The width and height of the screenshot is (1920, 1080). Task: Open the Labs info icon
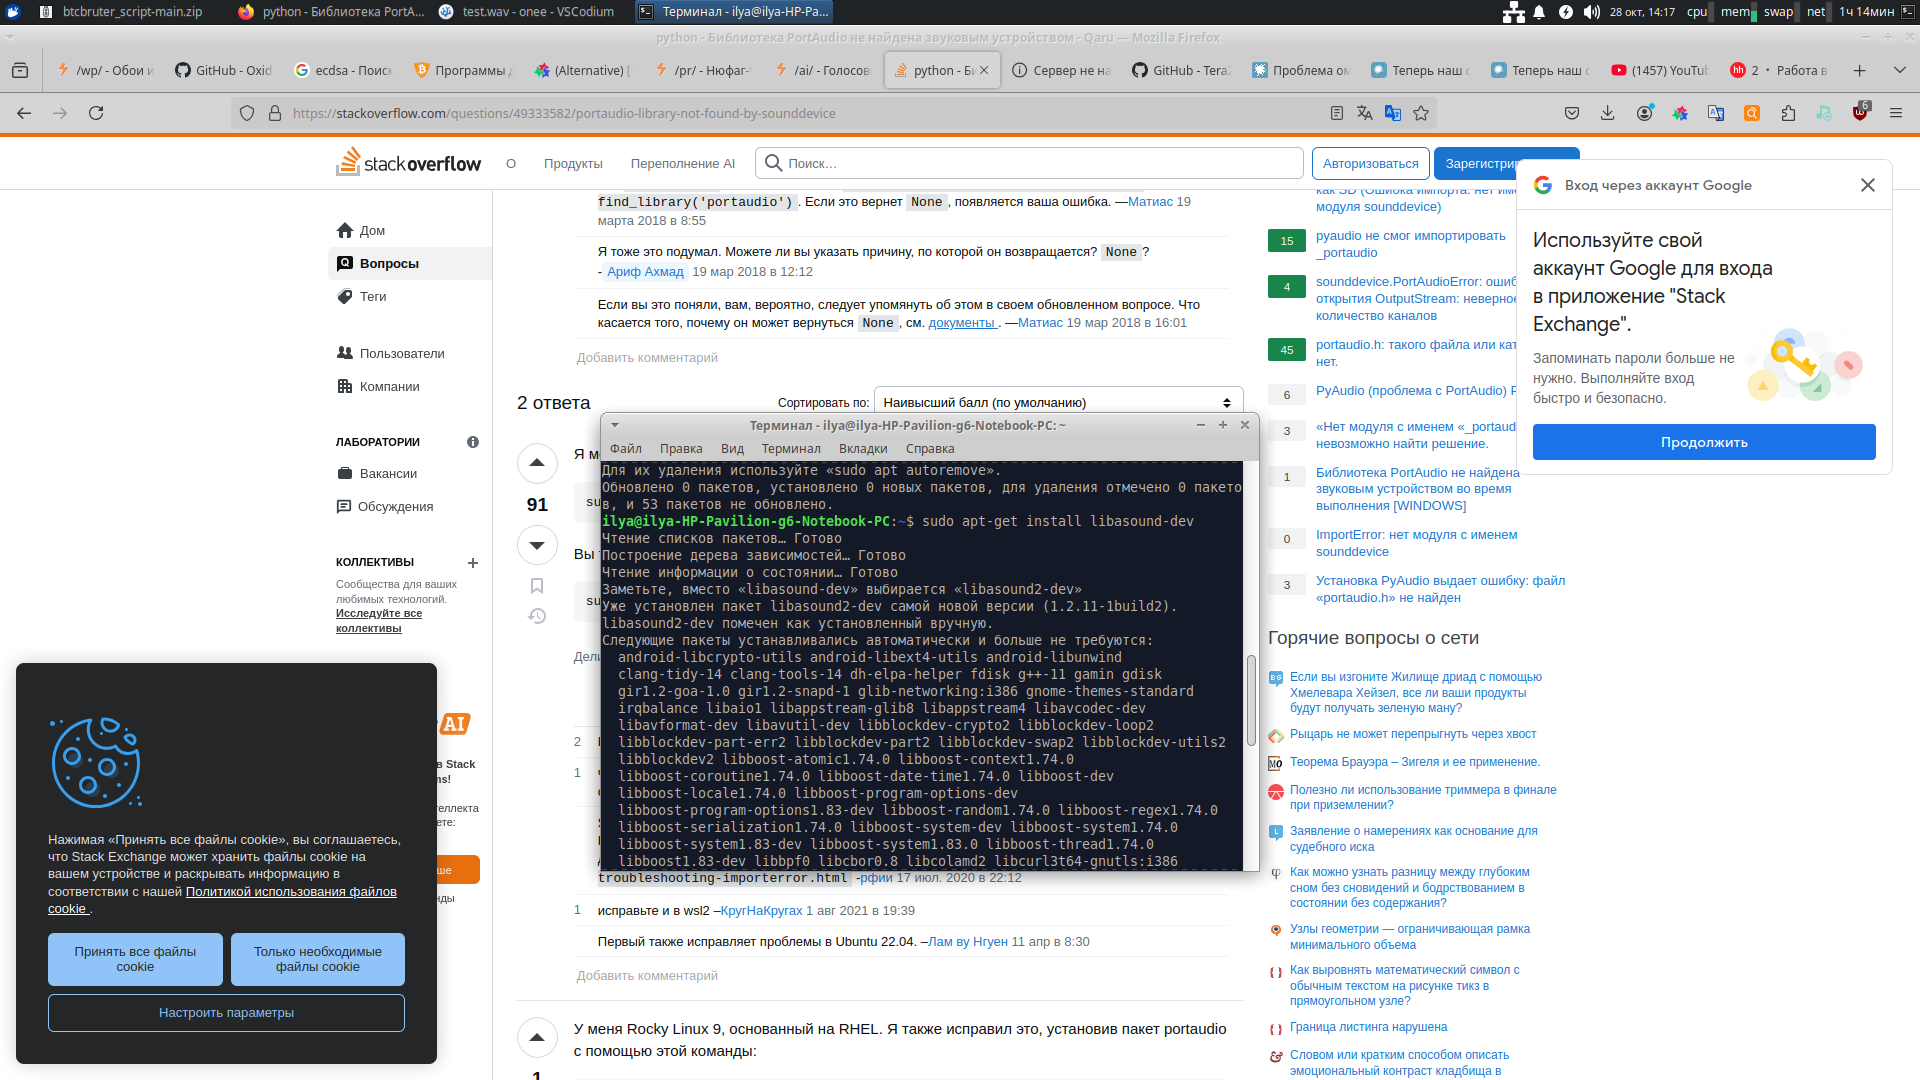click(473, 442)
